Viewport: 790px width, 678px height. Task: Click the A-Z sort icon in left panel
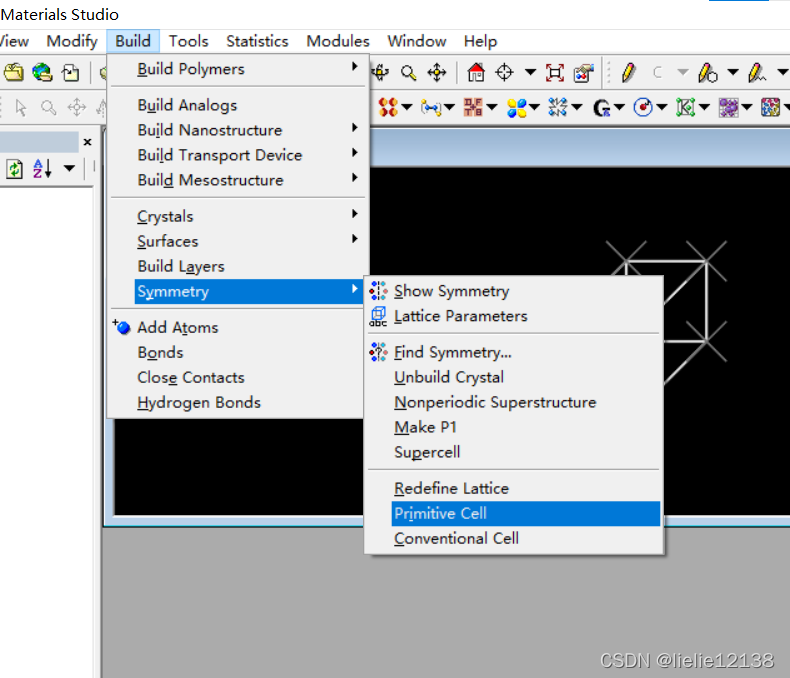pyautogui.click(x=42, y=168)
